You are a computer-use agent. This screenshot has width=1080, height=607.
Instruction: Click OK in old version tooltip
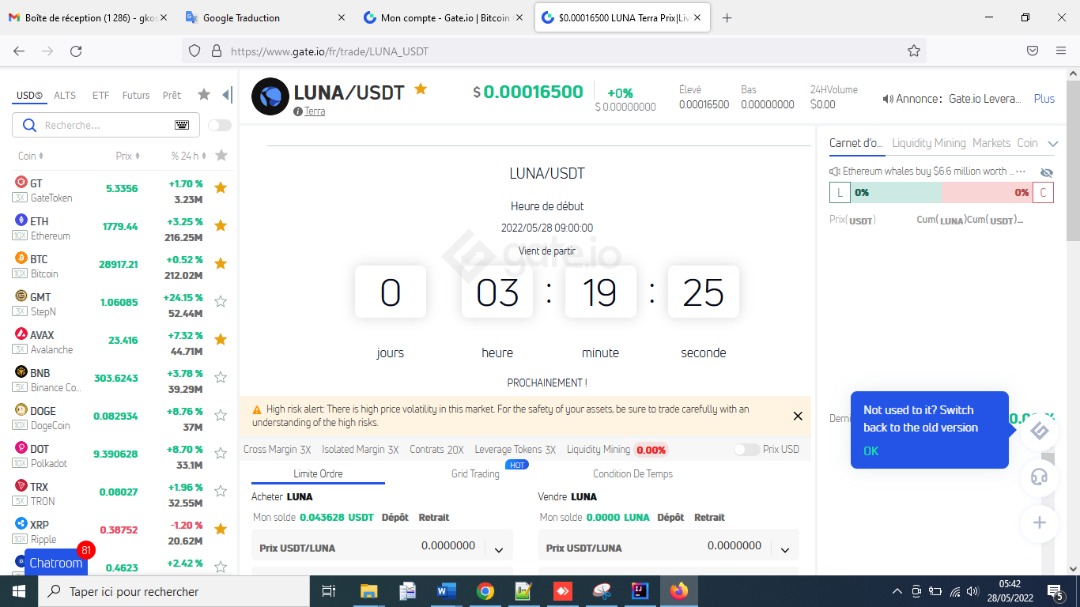(x=871, y=451)
